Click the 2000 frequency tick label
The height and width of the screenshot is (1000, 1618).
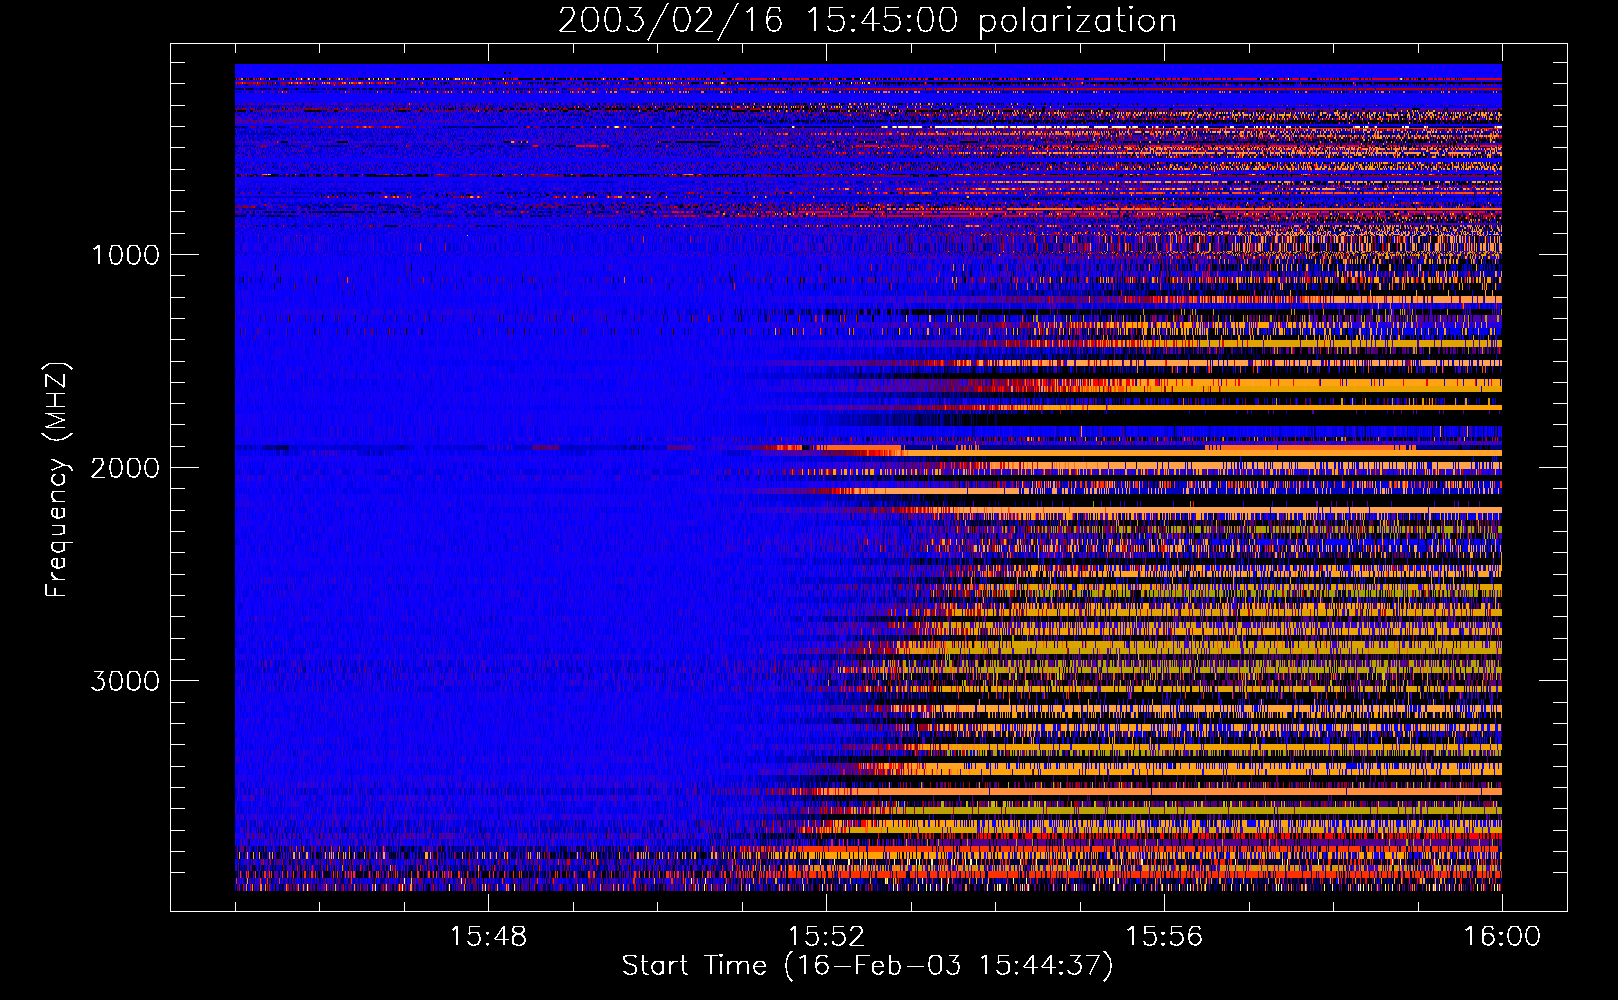click(x=125, y=468)
